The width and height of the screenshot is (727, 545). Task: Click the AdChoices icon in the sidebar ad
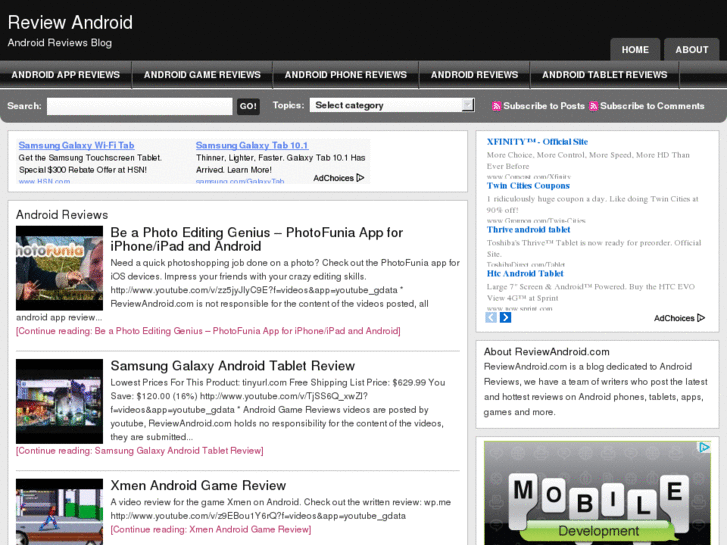click(x=700, y=318)
